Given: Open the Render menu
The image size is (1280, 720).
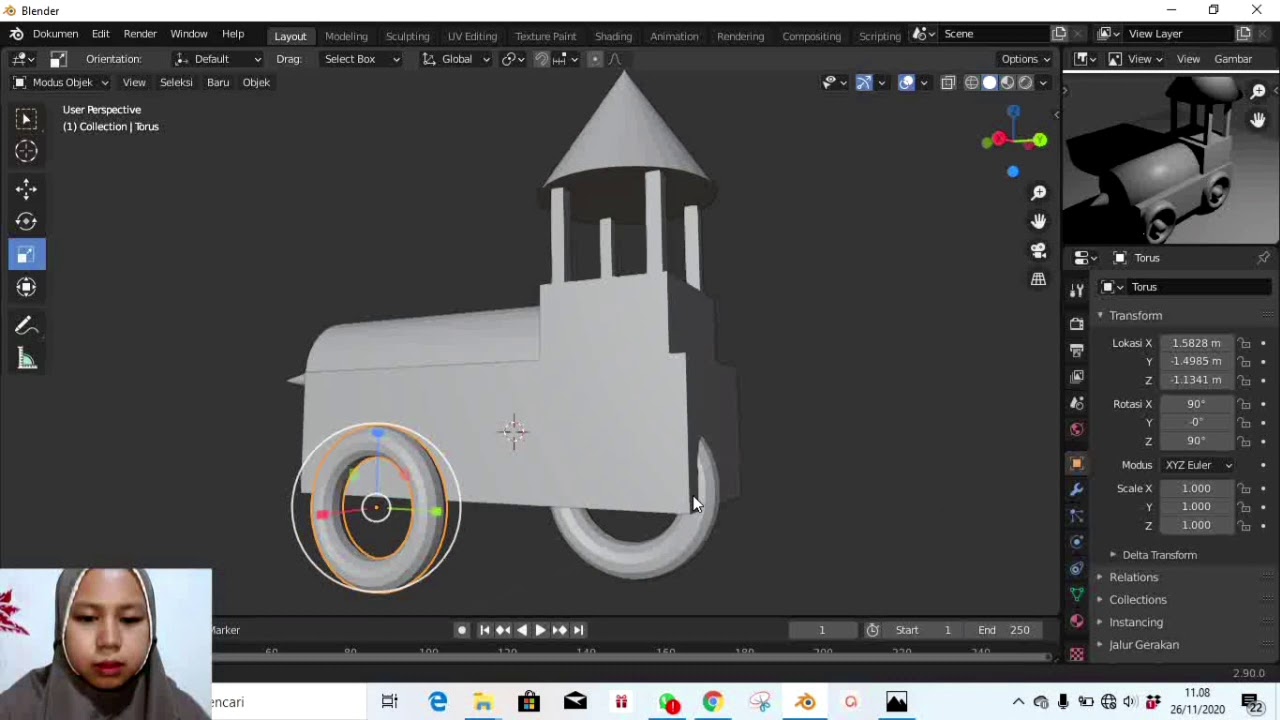Looking at the screenshot, I should tap(140, 34).
